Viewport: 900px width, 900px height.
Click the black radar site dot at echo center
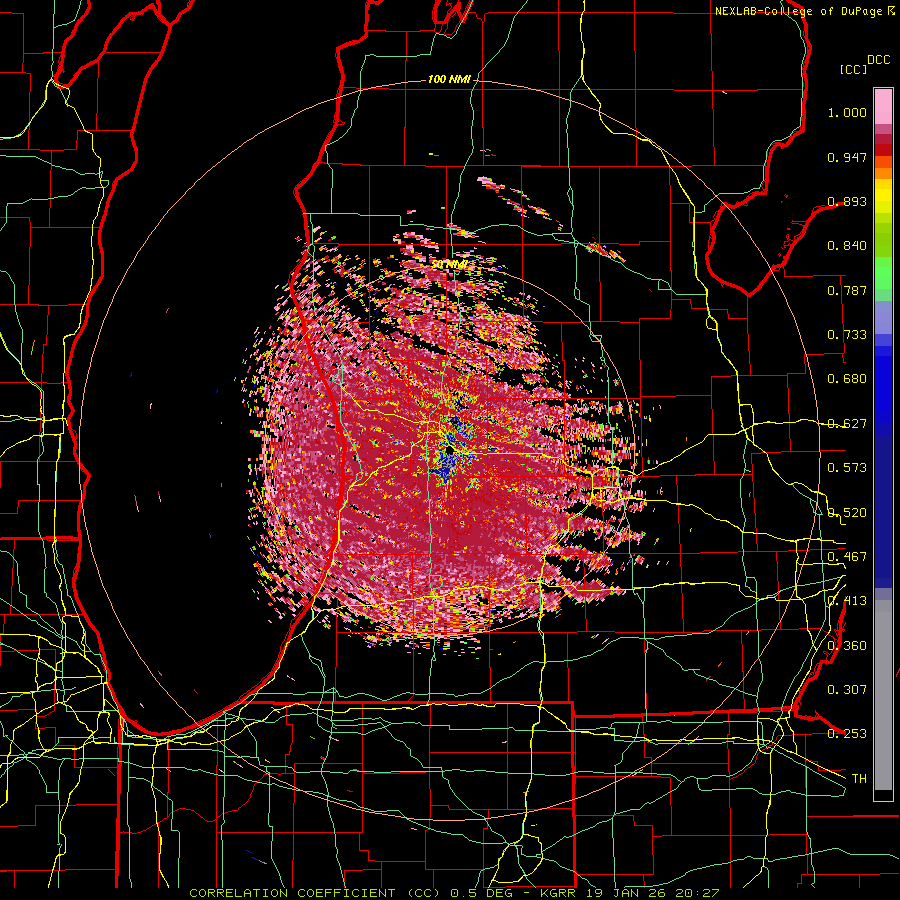click(x=449, y=452)
